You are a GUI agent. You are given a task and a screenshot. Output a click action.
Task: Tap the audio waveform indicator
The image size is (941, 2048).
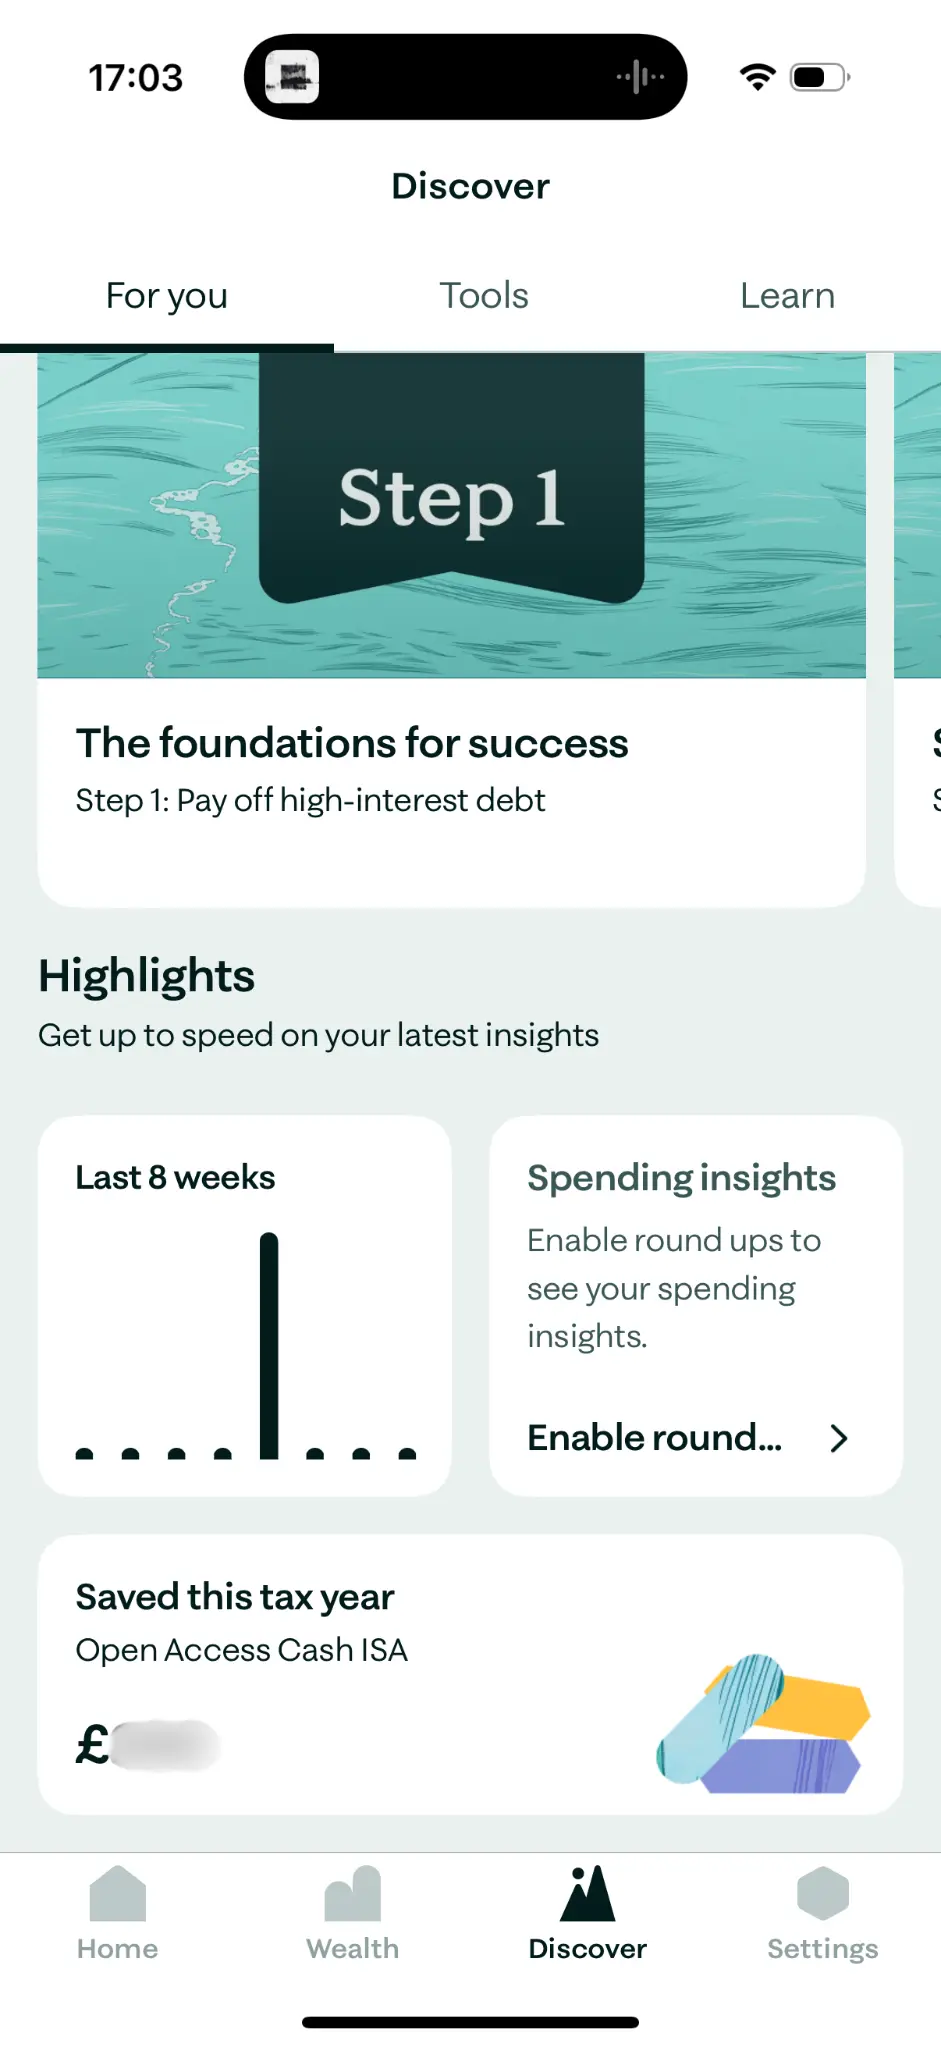pos(640,77)
